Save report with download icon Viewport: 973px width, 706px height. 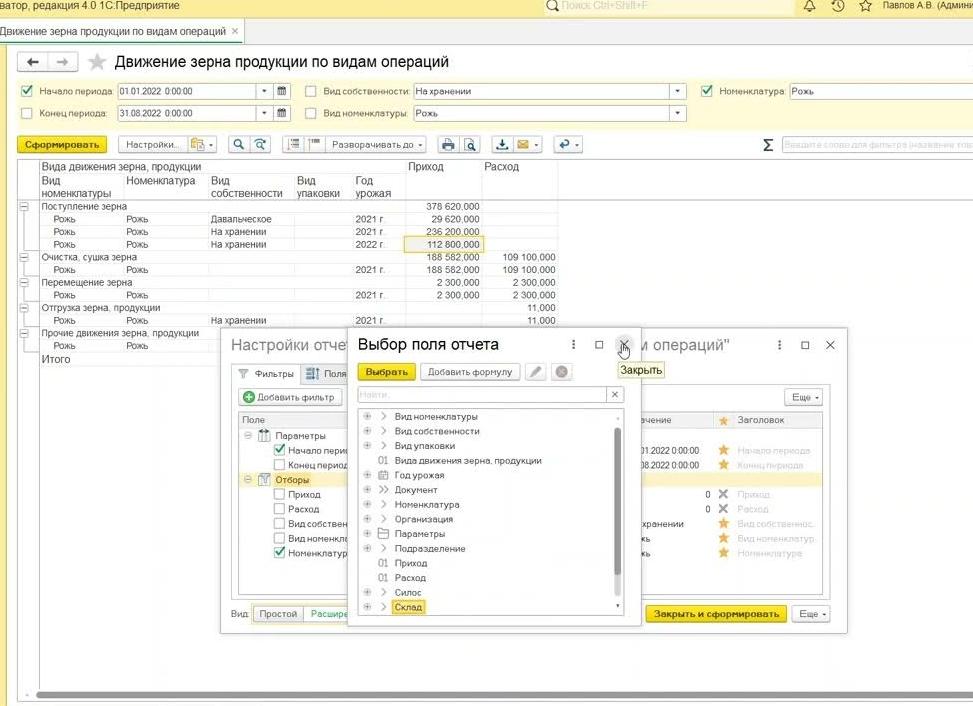(502, 145)
